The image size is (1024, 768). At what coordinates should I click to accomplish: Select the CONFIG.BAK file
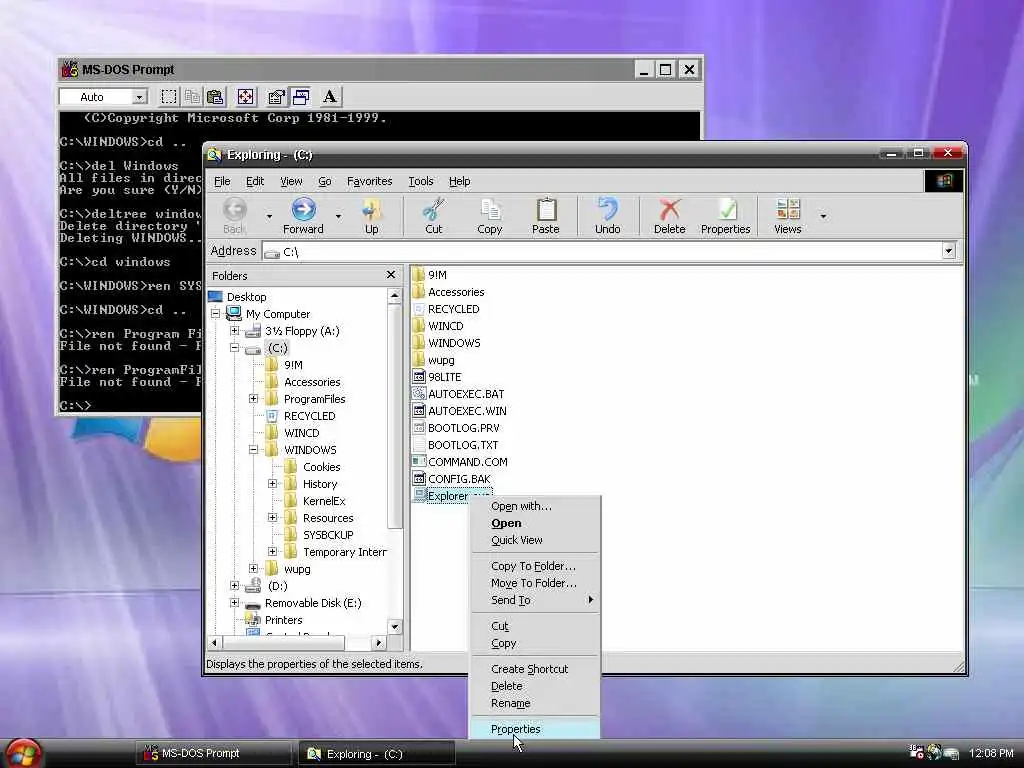(459, 479)
